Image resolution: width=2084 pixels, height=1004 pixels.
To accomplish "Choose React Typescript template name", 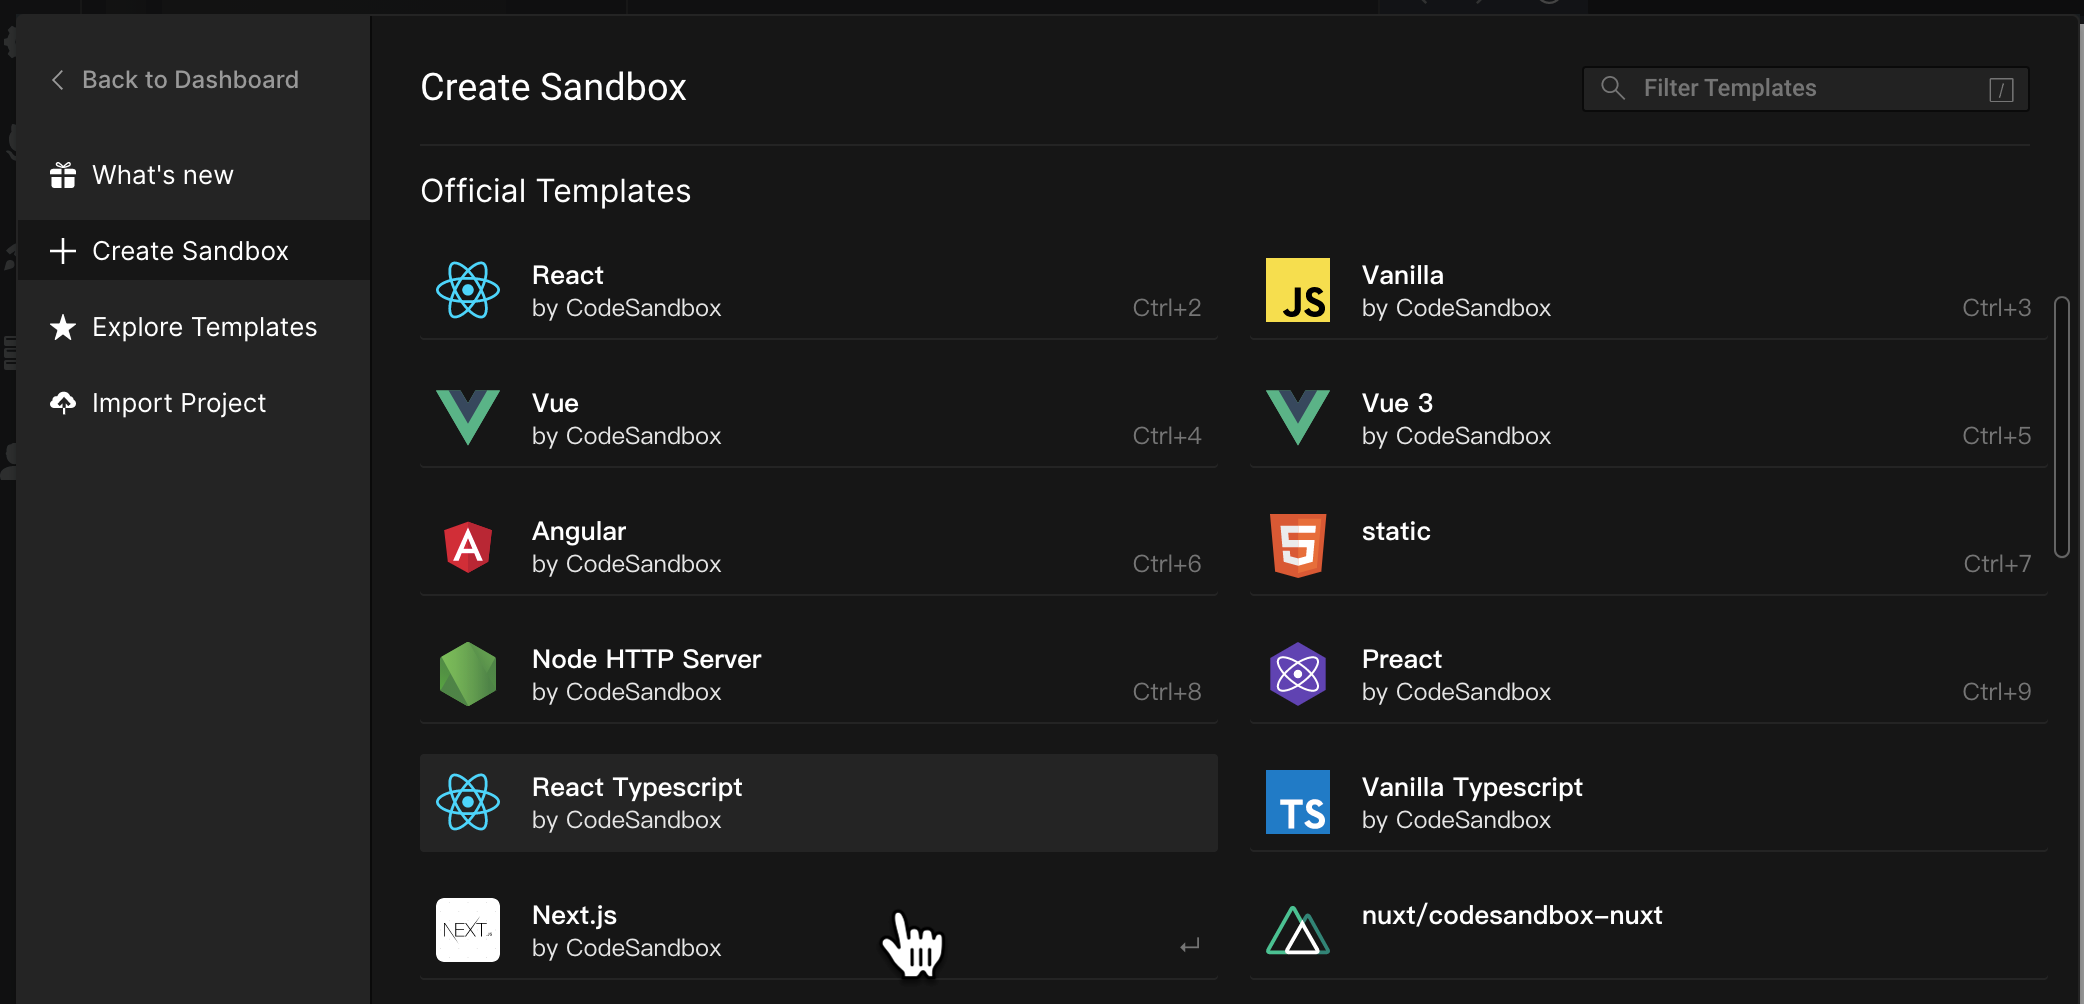I will 637,787.
